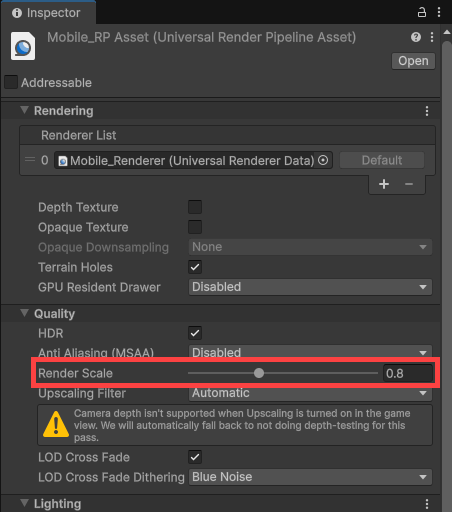The width and height of the screenshot is (452, 512).
Task: Click the Render Scale label
Action: coord(75,373)
